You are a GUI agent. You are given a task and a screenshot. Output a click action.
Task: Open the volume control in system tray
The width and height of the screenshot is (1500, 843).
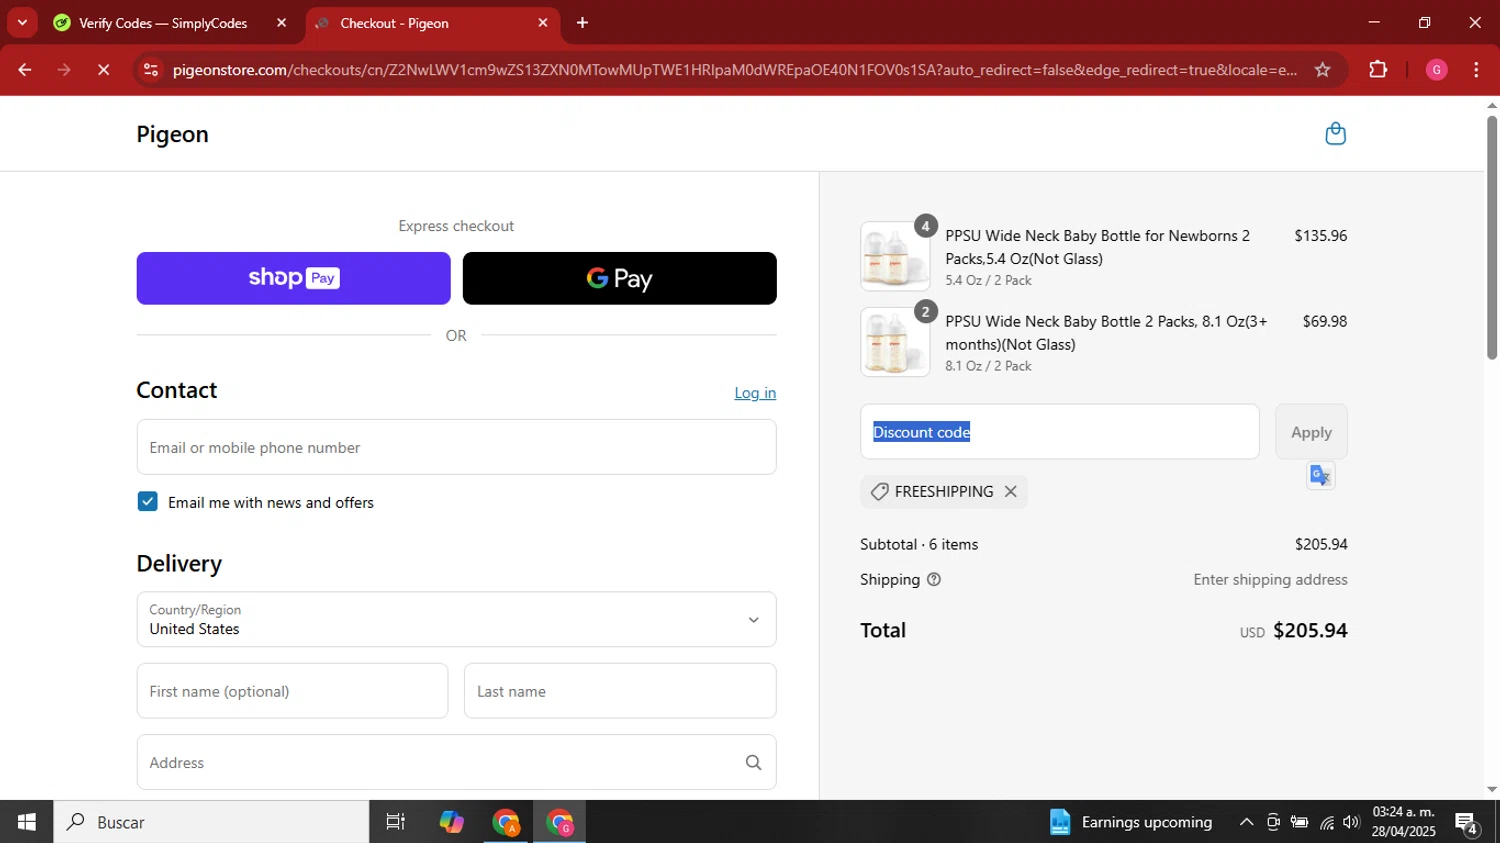point(1351,822)
